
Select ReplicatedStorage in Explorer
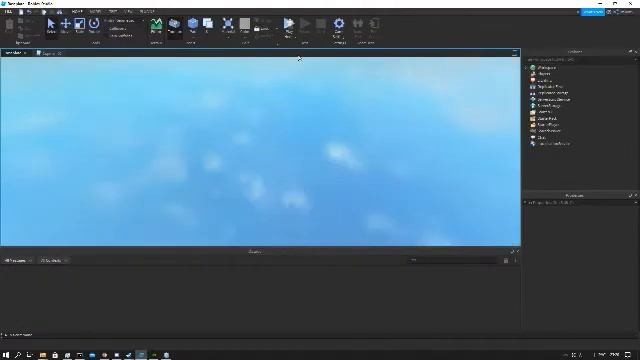(553, 93)
